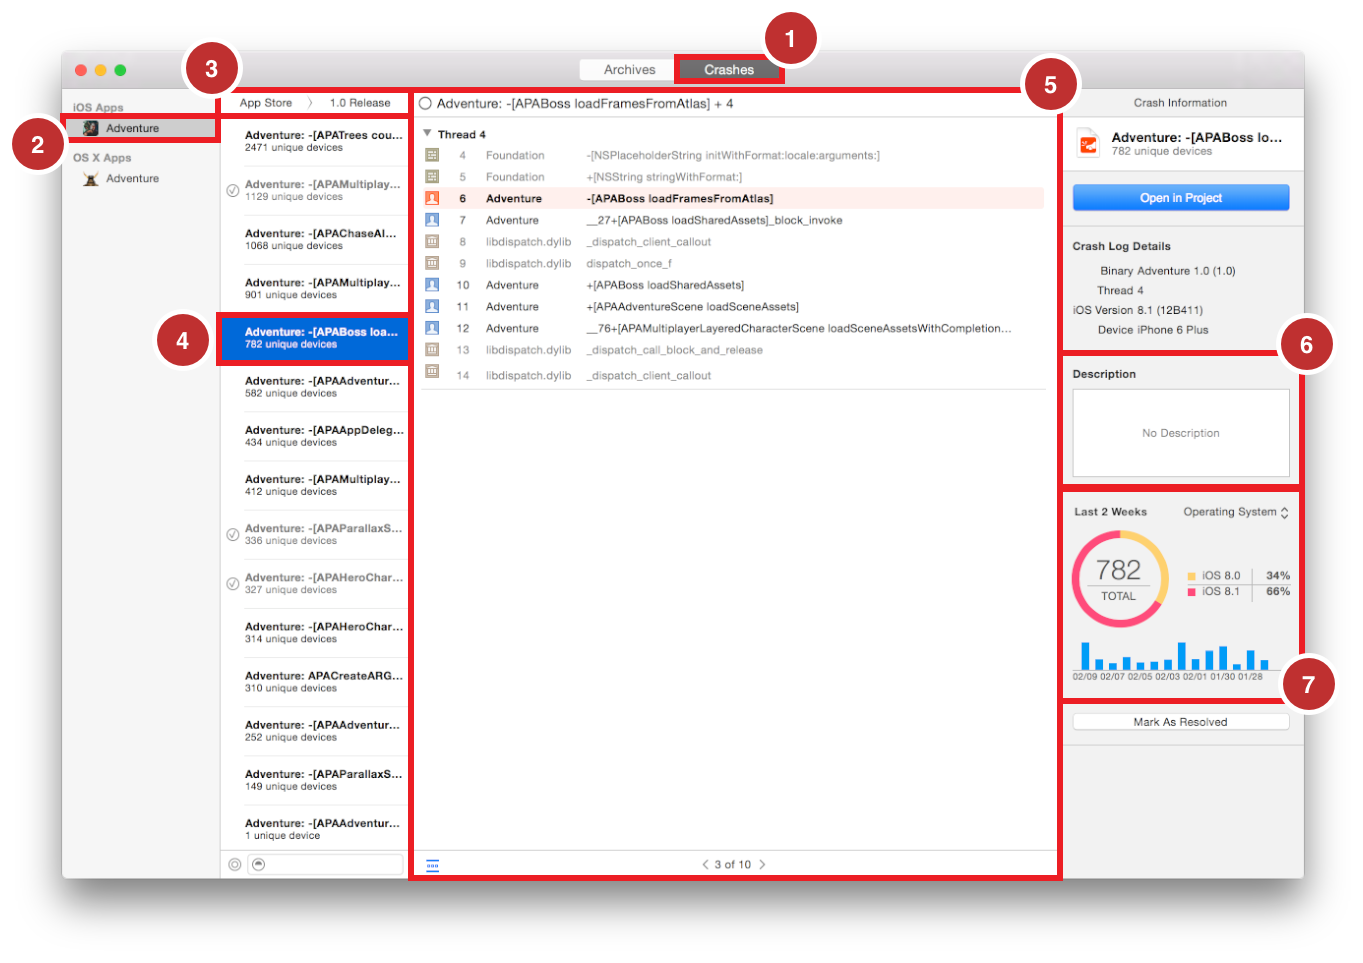Click user code icon on frame 7

(x=432, y=220)
